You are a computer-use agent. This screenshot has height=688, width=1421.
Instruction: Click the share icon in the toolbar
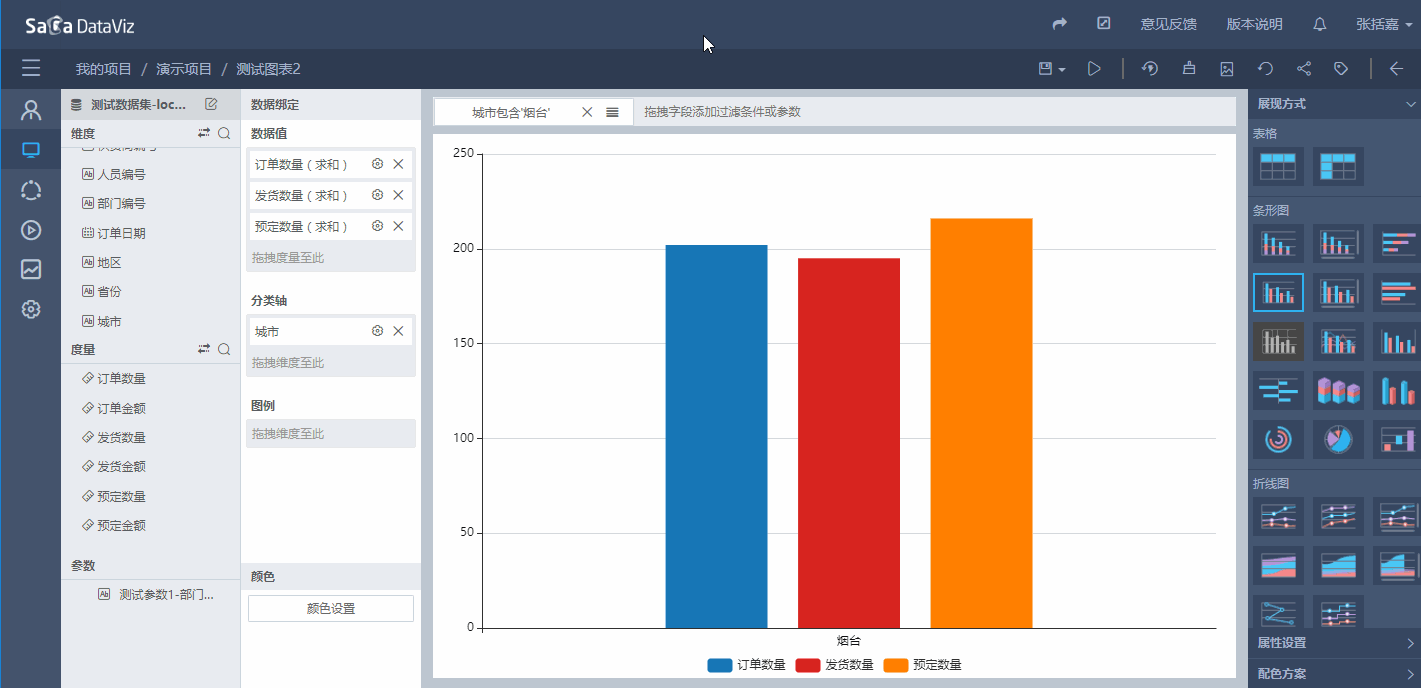pos(1304,69)
